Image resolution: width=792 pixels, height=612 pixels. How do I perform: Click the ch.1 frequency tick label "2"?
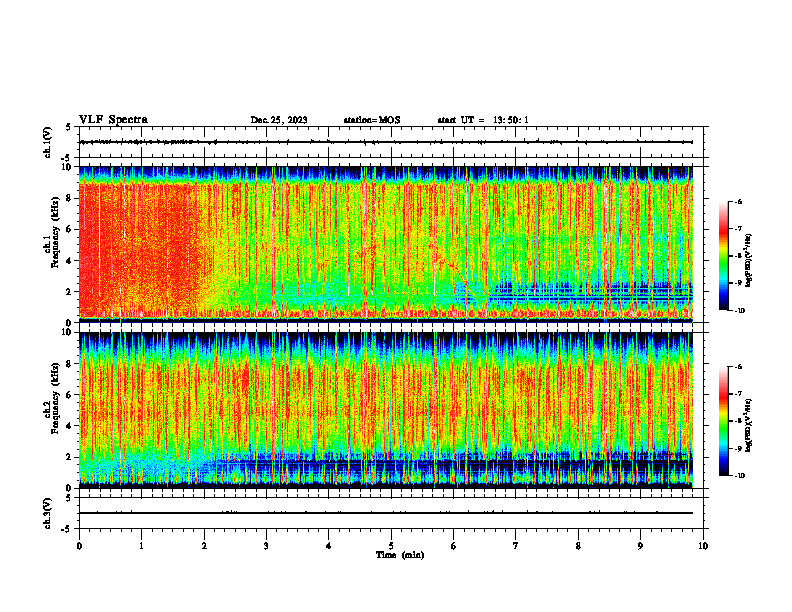coord(70,291)
